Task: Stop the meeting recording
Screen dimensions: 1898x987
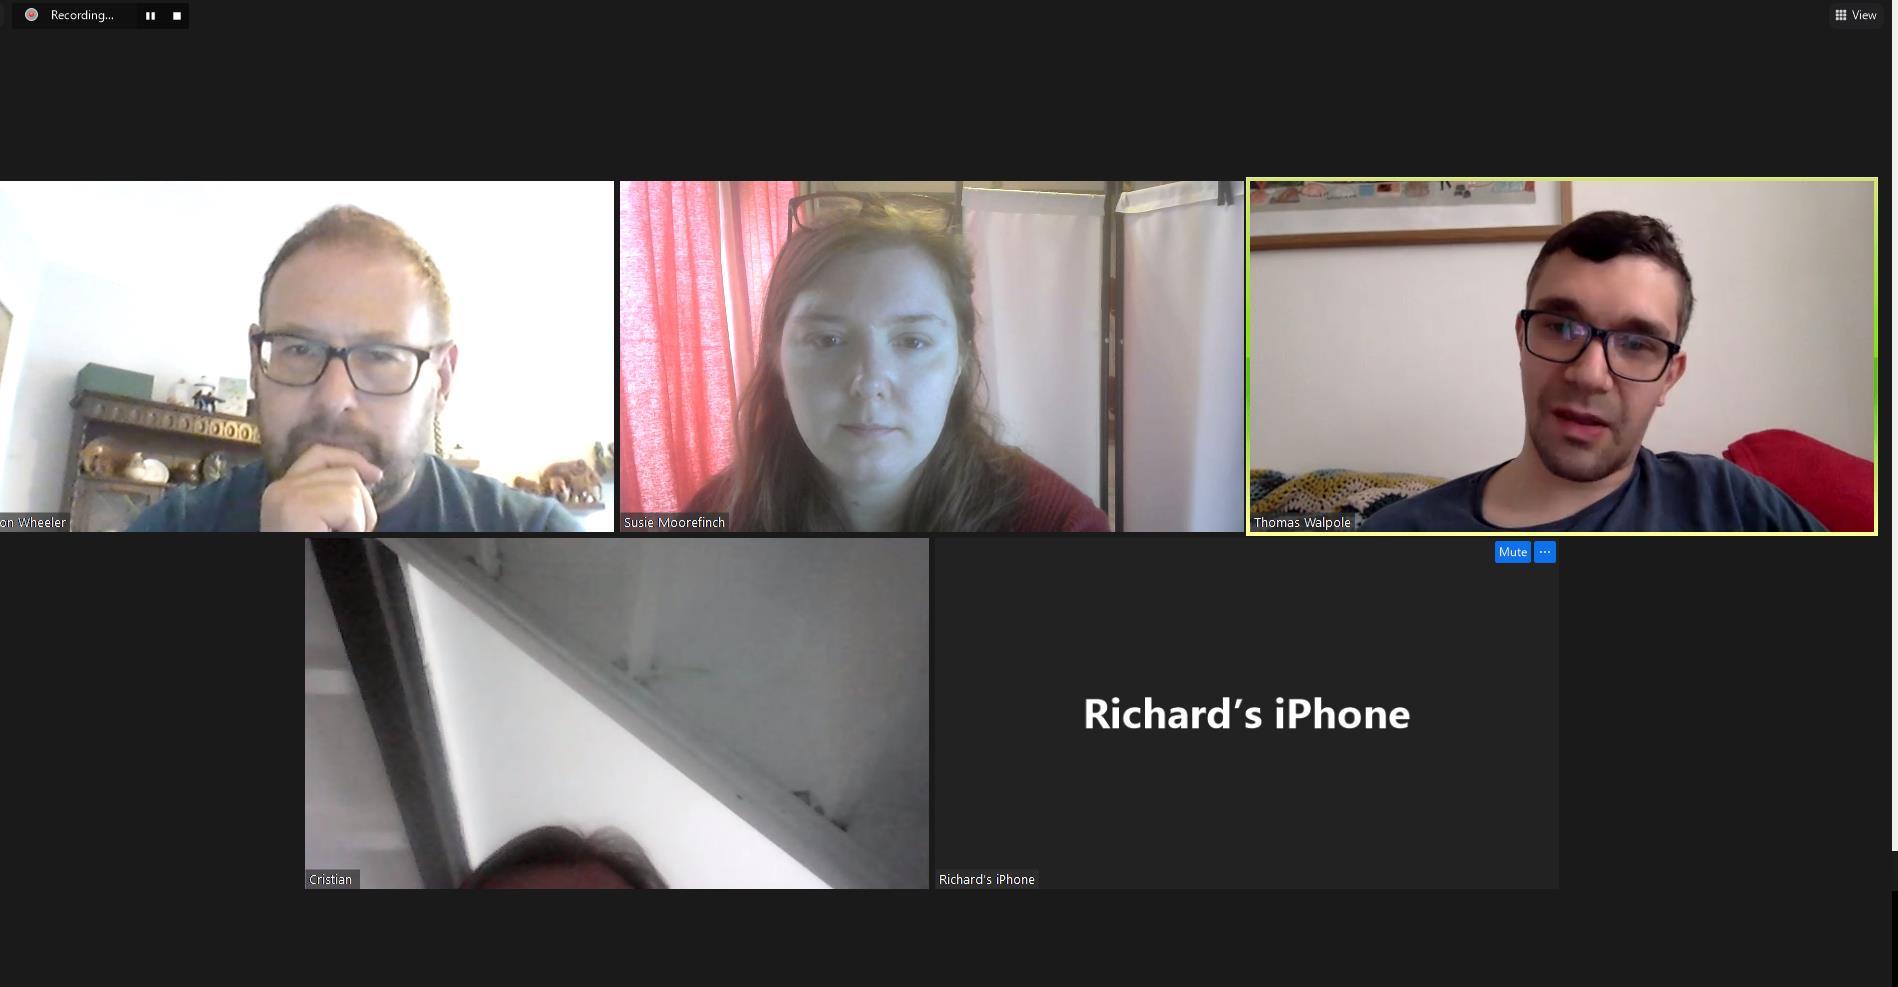Action: [x=177, y=15]
